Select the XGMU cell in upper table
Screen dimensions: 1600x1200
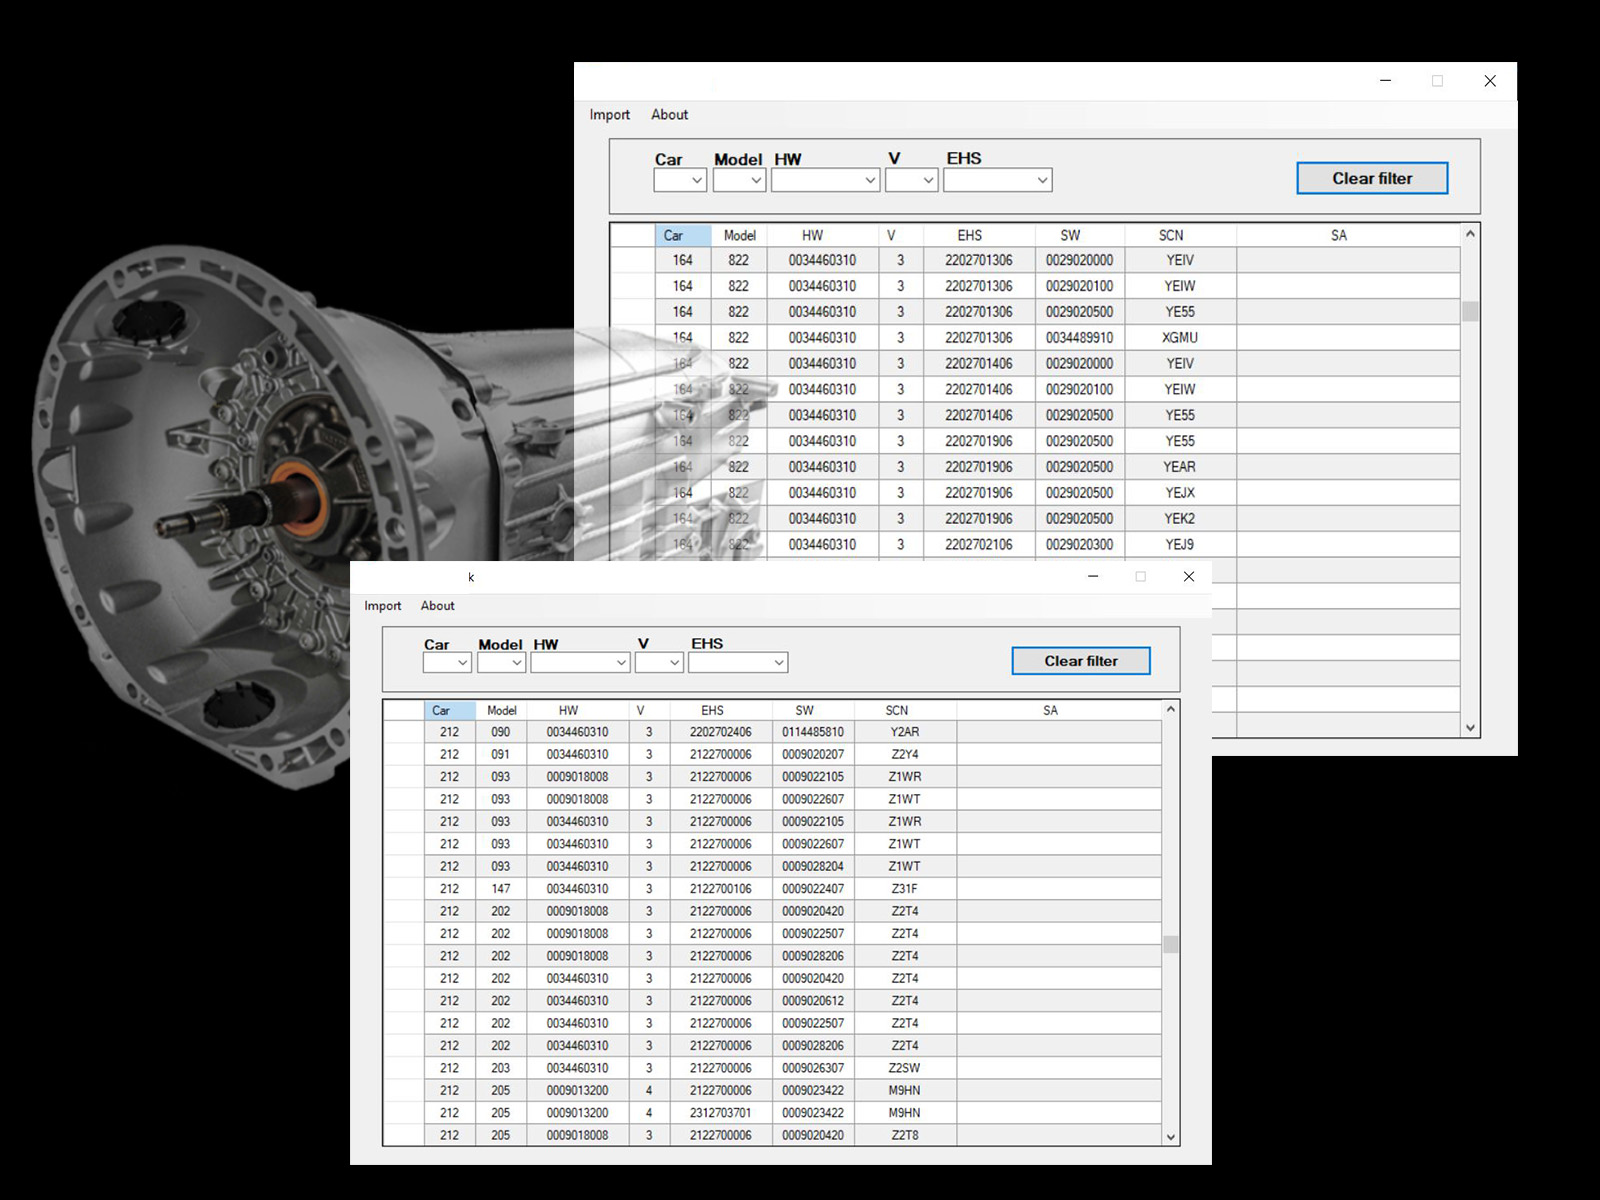pos(1179,338)
